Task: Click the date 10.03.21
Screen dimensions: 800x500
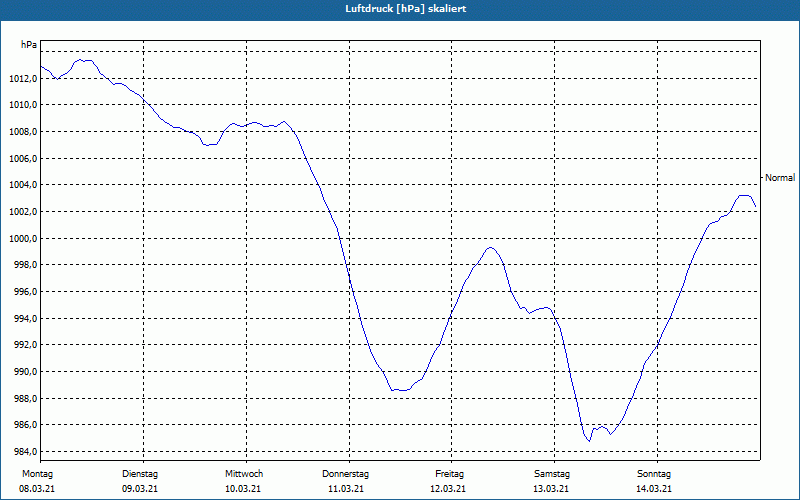Action: pos(243,489)
